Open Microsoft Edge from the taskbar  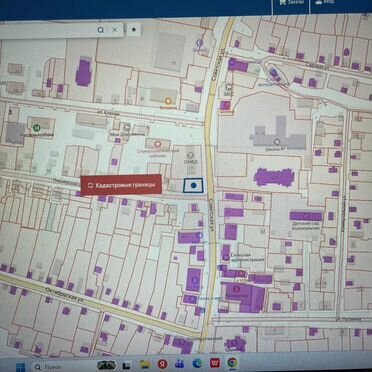(x=197, y=363)
